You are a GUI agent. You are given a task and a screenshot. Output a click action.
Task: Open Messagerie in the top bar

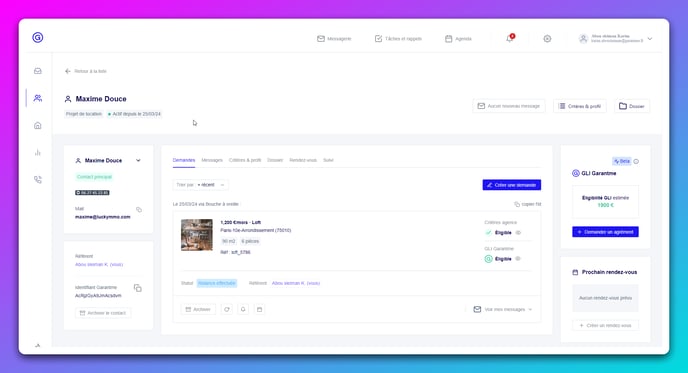(x=334, y=39)
